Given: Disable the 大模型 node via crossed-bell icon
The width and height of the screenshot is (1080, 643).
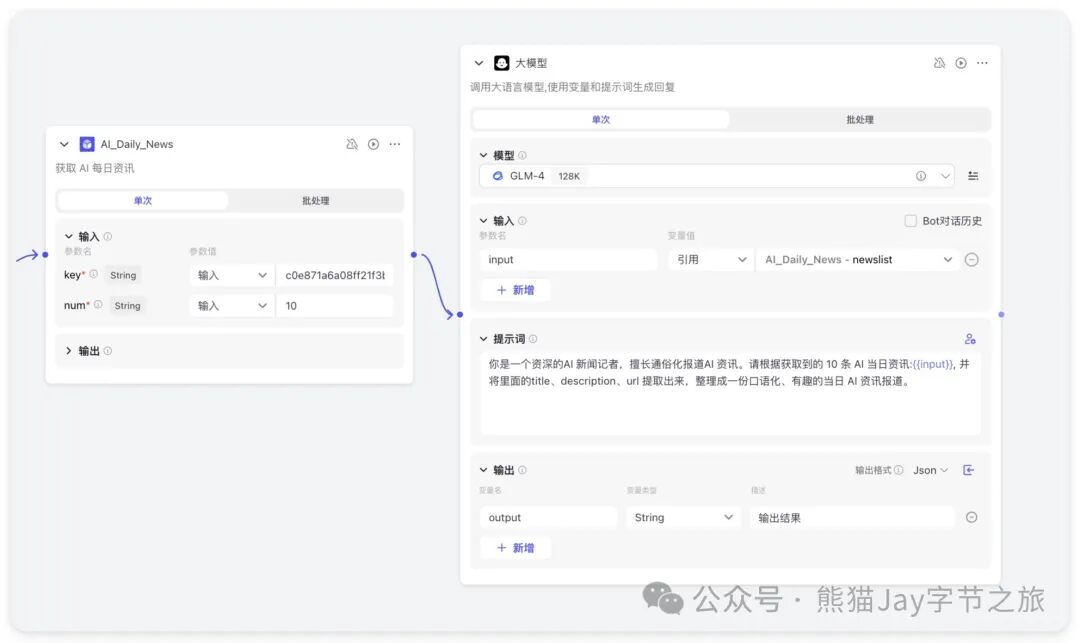Looking at the screenshot, I should (x=939, y=63).
